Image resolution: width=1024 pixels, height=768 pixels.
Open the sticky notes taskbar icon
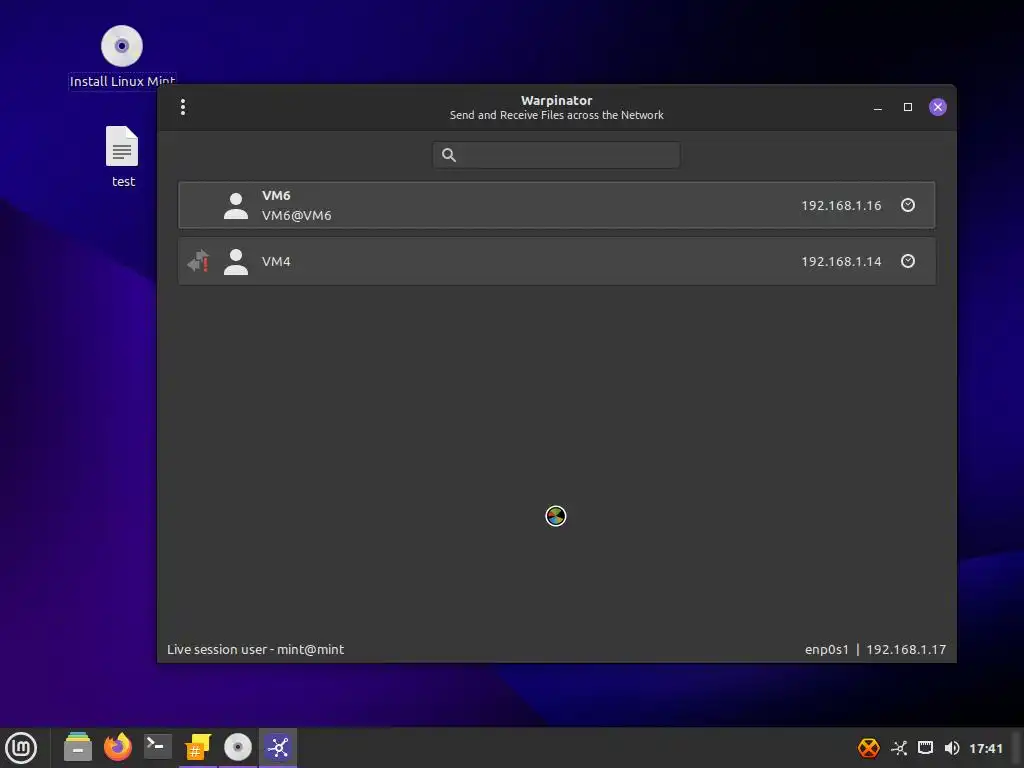tap(197, 747)
